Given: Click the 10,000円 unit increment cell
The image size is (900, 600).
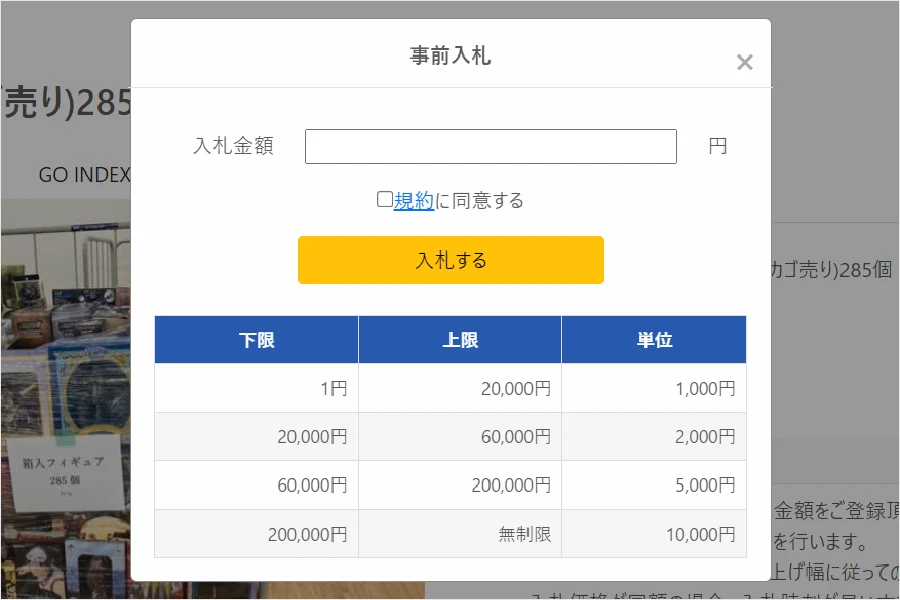Looking at the screenshot, I should point(653,534).
